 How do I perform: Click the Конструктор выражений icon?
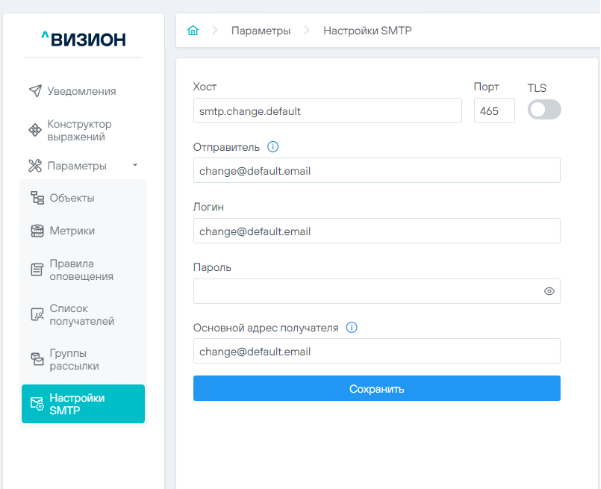pos(35,130)
